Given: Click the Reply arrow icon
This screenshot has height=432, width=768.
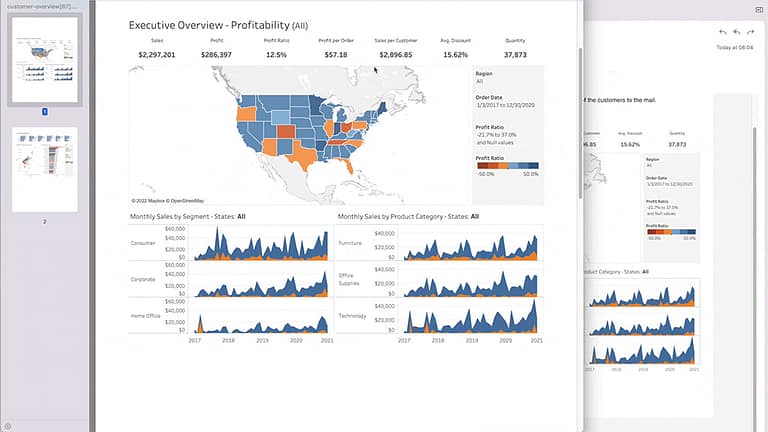Looking at the screenshot, I should click(722, 32).
